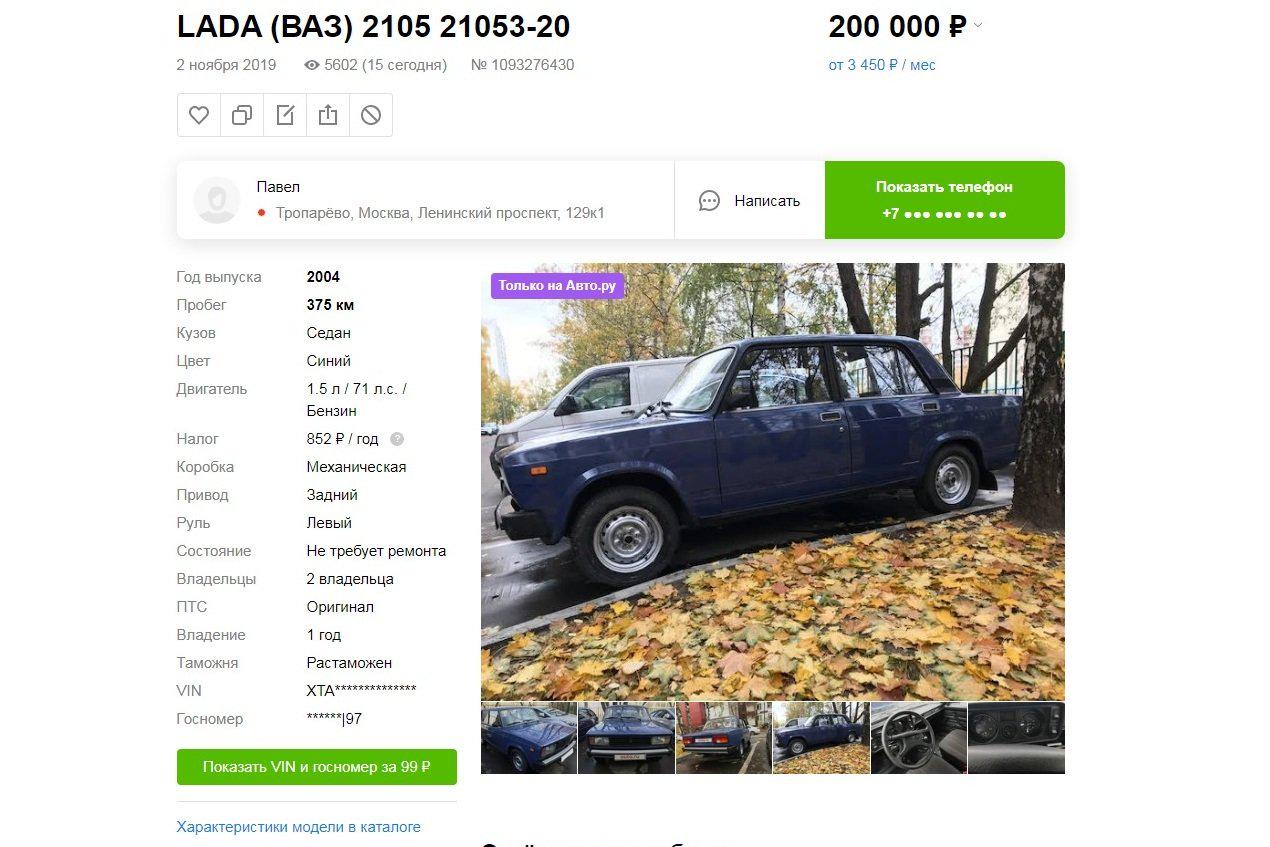This screenshot has height=847, width=1270.
Task: Click the share listing icon
Action: (328, 115)
